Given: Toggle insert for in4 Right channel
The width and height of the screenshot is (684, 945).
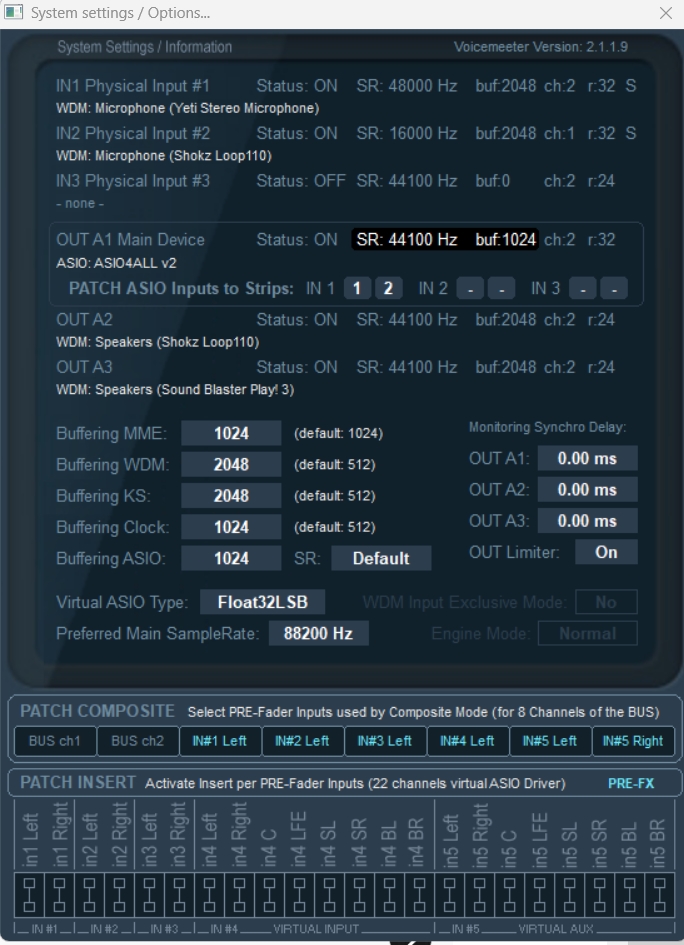Looking at the screenshot, I should 239,894.
